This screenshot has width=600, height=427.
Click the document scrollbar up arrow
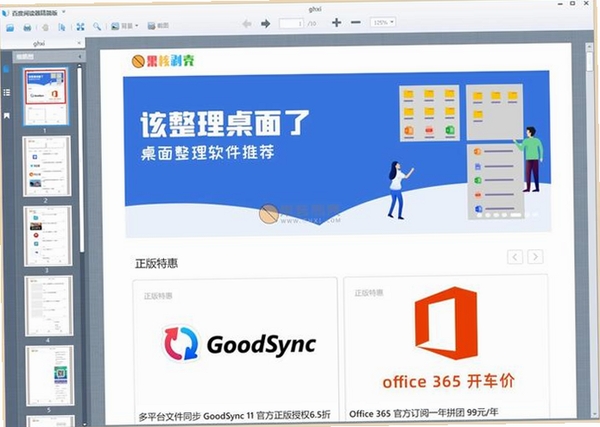[589, 46]
